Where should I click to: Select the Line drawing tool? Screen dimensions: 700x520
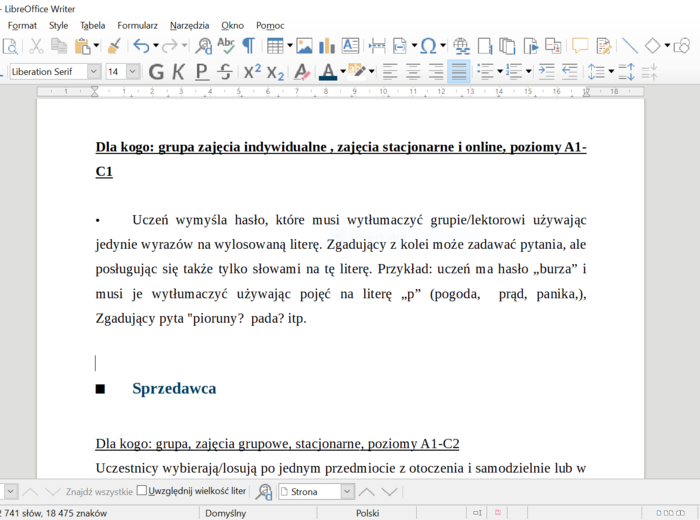630,46
